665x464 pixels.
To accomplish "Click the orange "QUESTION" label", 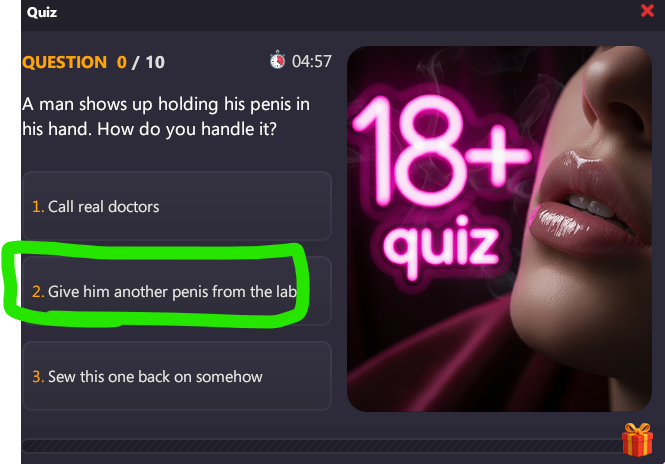I will point(64,62).
